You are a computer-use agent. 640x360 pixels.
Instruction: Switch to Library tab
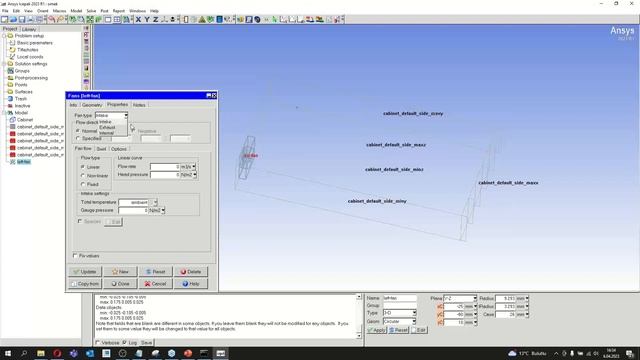pyautogui.click(x=29, y=29)
